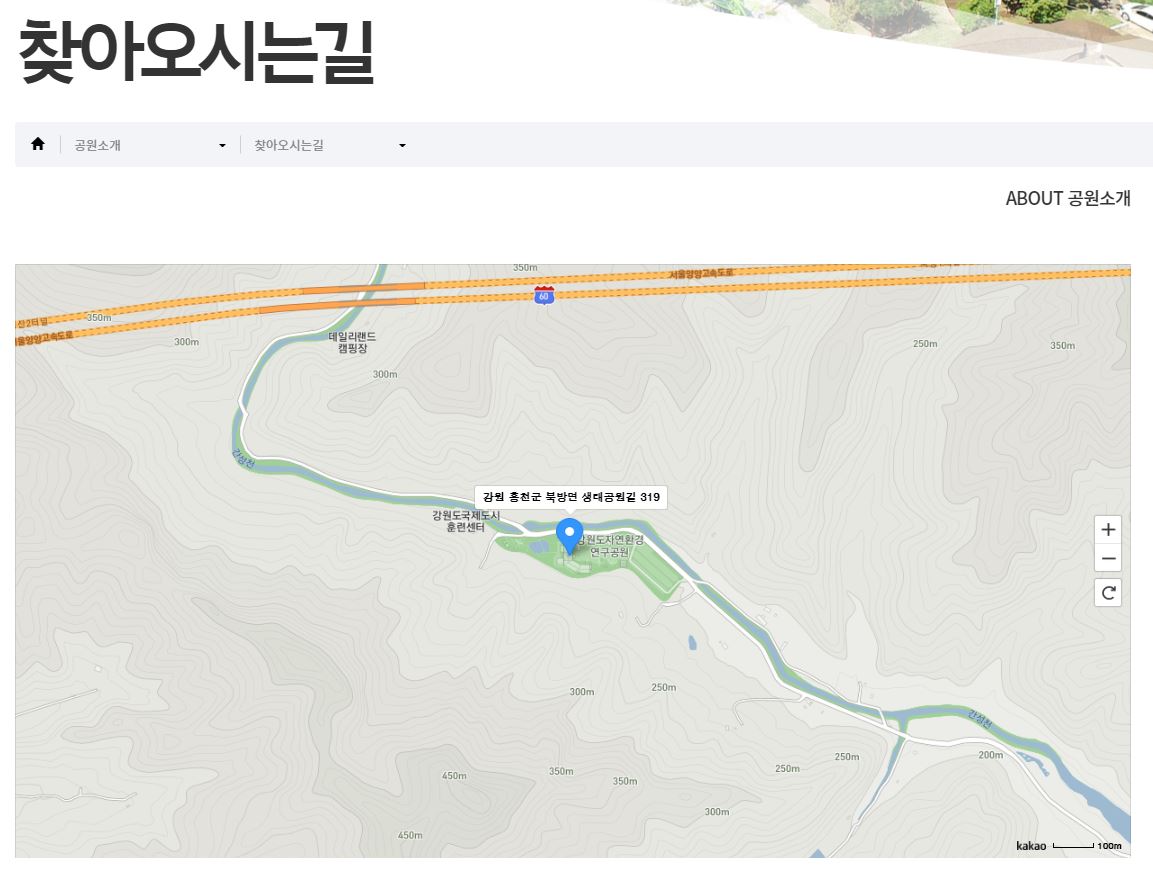This screenshot has width=1153, height=873.
Task: Click the 강원도자연환경 연구공원 map label
Action: 610,546
